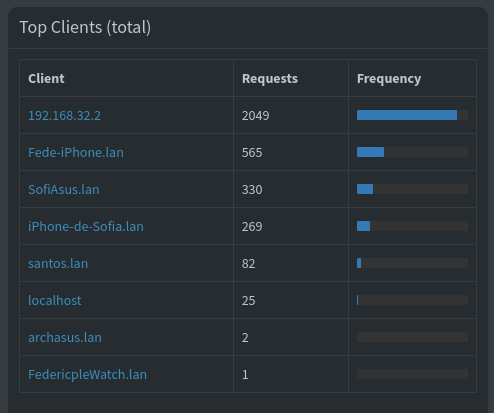
Task: Open the Fede-iPhone.lan client link
Action: click(x=76, y=152)
